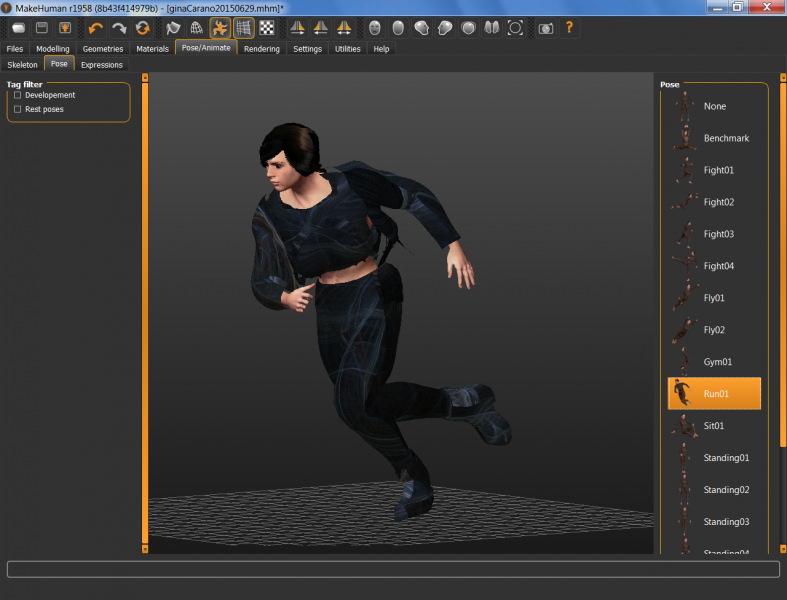This screenshot has width=787, height=600.
Task: Select the None pose option
Action: (714, 106)
